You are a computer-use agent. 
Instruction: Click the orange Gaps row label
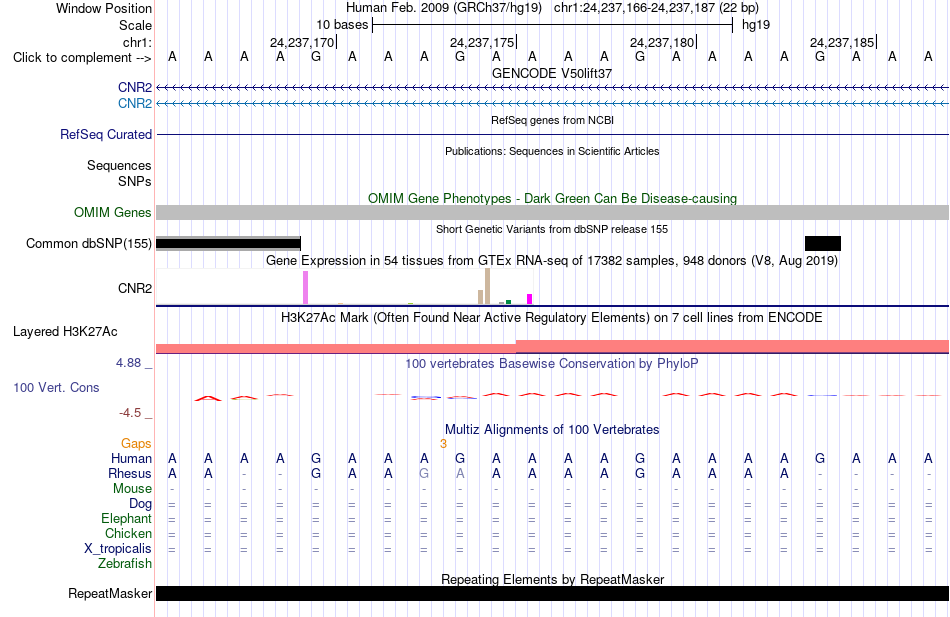[x=136, y=444]
